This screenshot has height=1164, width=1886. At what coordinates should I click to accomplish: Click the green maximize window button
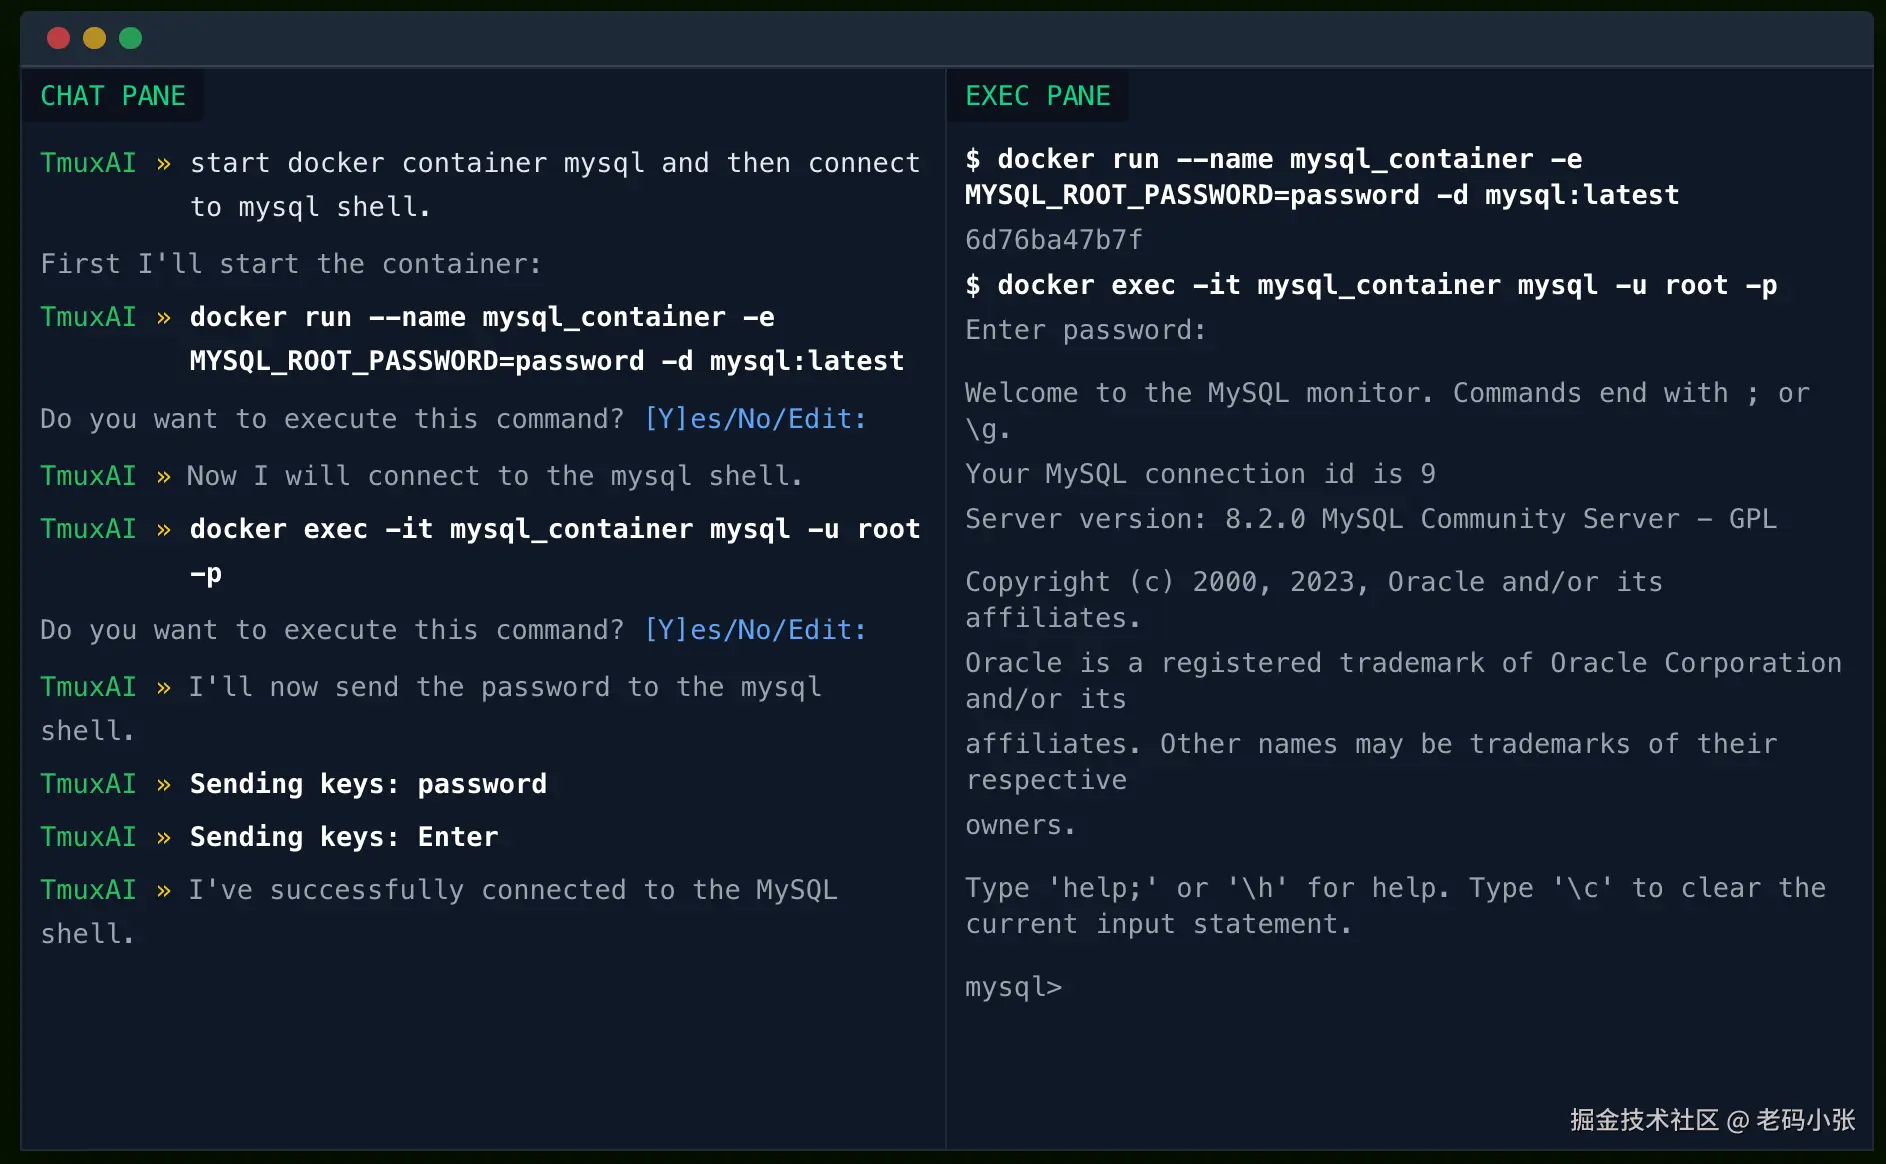130,38
